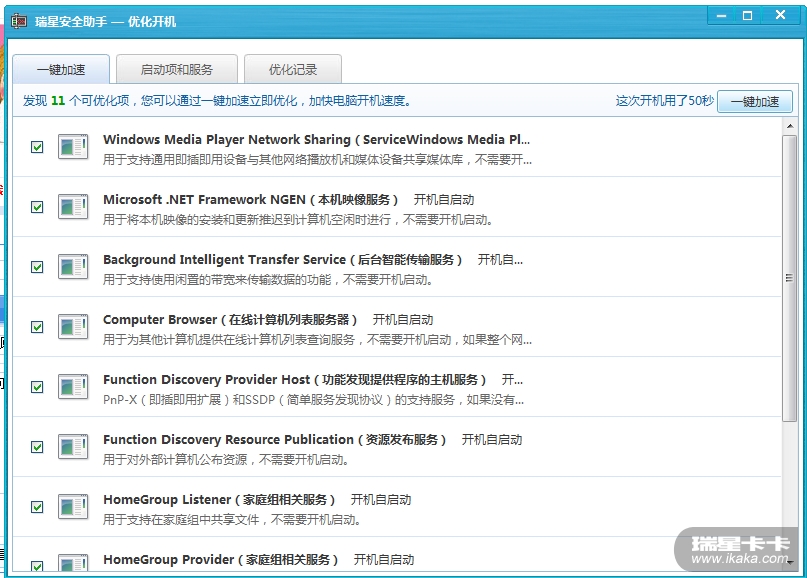
Task: Open the 优化记录 tab
Action: (292, 70)
